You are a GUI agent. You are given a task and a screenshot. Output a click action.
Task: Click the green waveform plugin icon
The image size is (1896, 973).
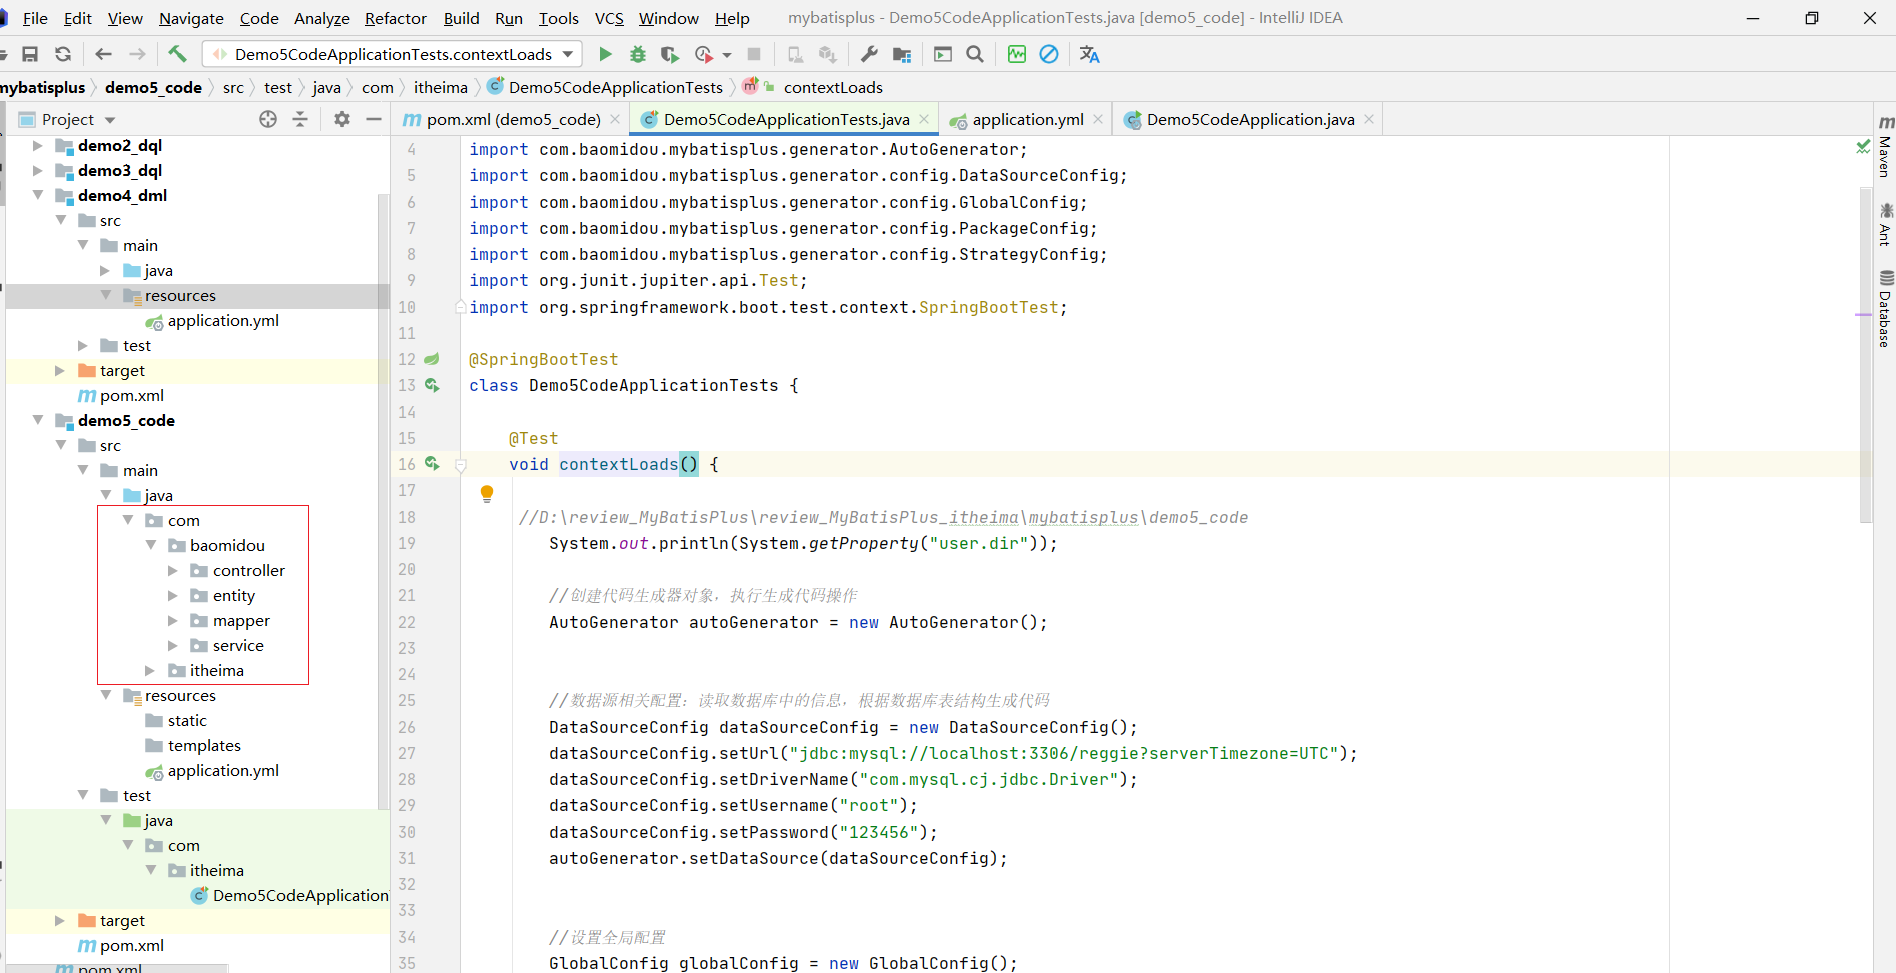(x=1017, y=54)
